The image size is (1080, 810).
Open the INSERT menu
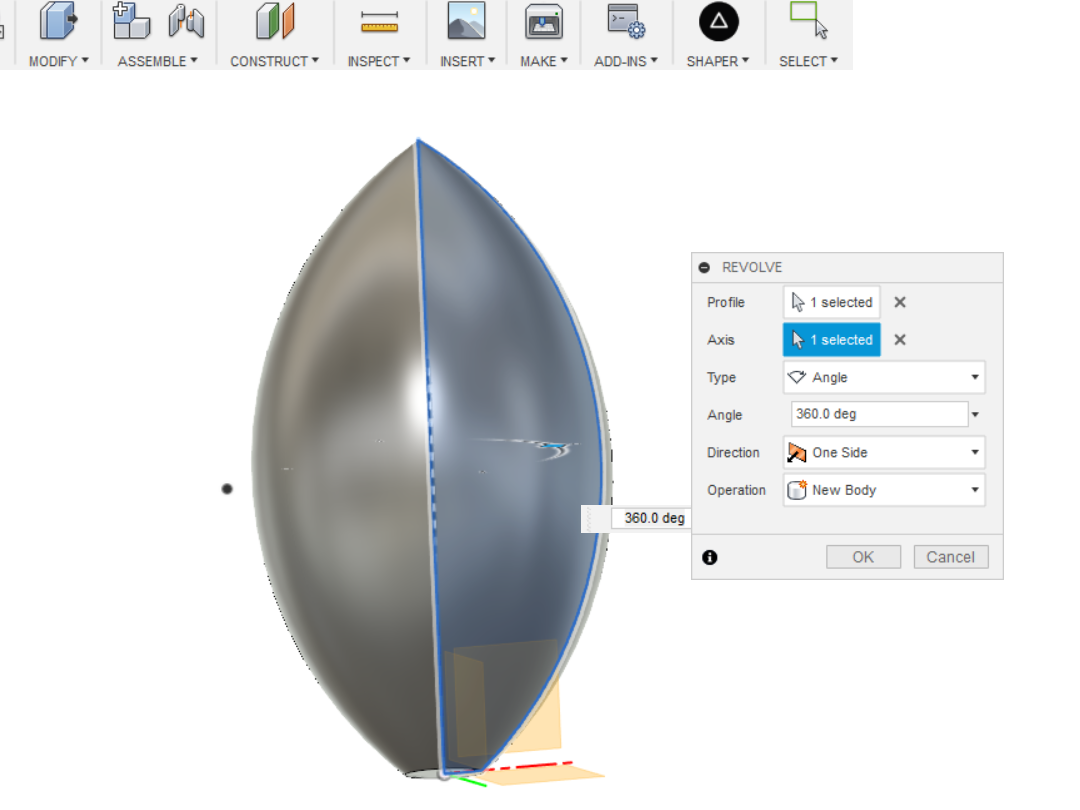[x=468, y=61]
